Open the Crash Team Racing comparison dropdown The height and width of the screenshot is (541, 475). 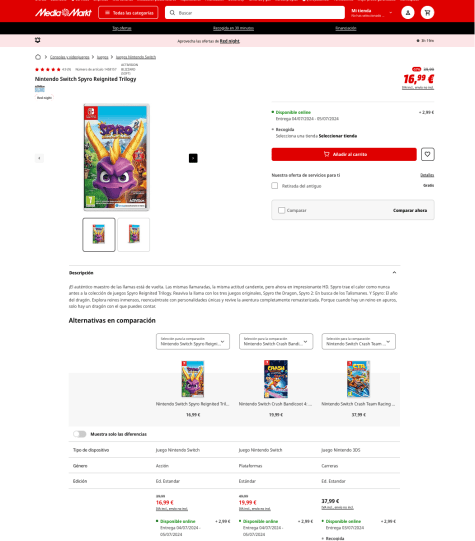point(359,341)
